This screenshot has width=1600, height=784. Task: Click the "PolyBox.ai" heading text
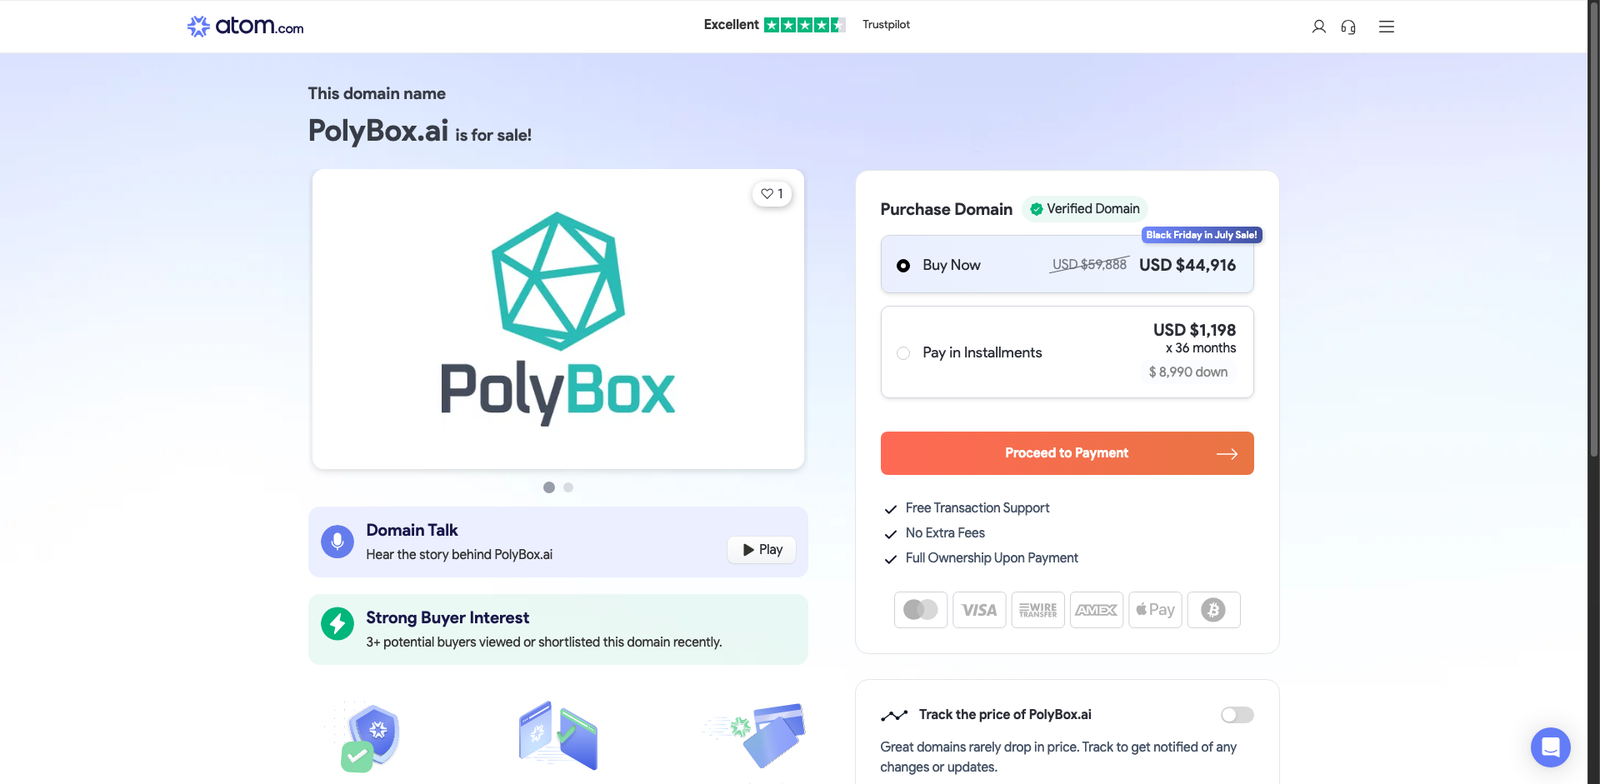[378, 131]
